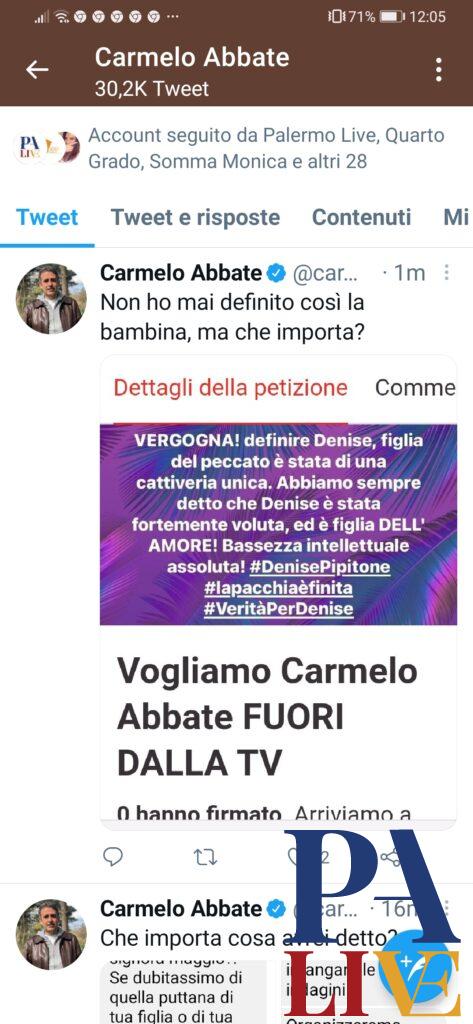Tap the reply icon under first tweet
The width and height of the screenshot is (473, 1024).
tap(113, 856)
